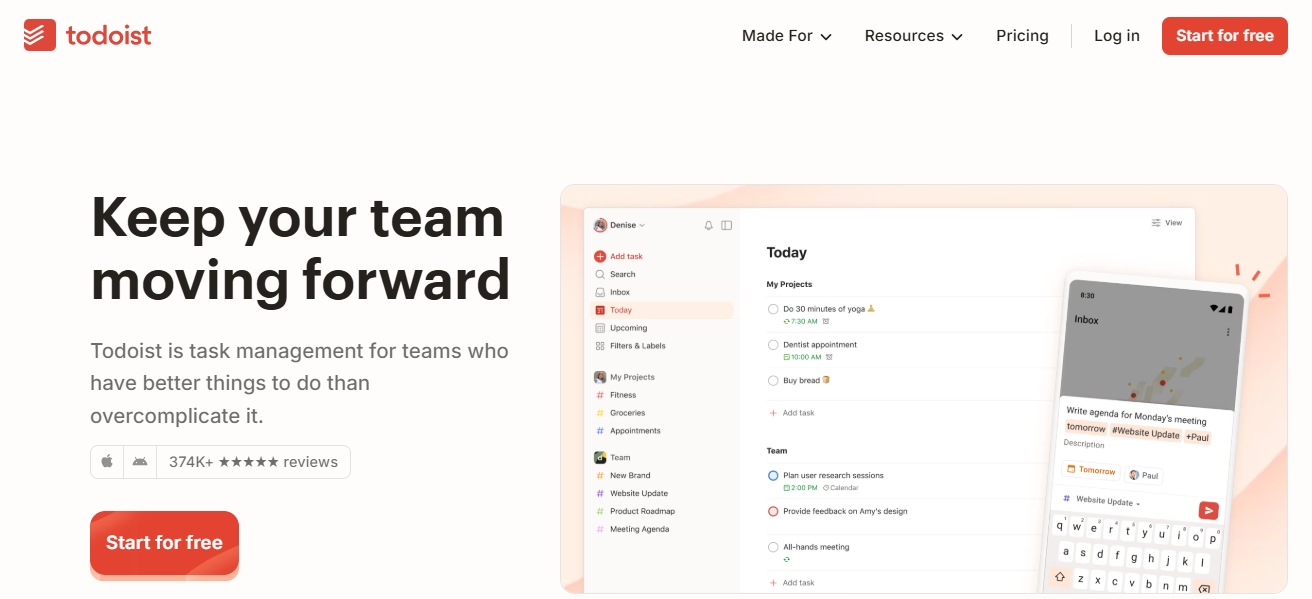Open the Product Roadmap project
Screen dimensions: 1312x599
click(635, 512)
